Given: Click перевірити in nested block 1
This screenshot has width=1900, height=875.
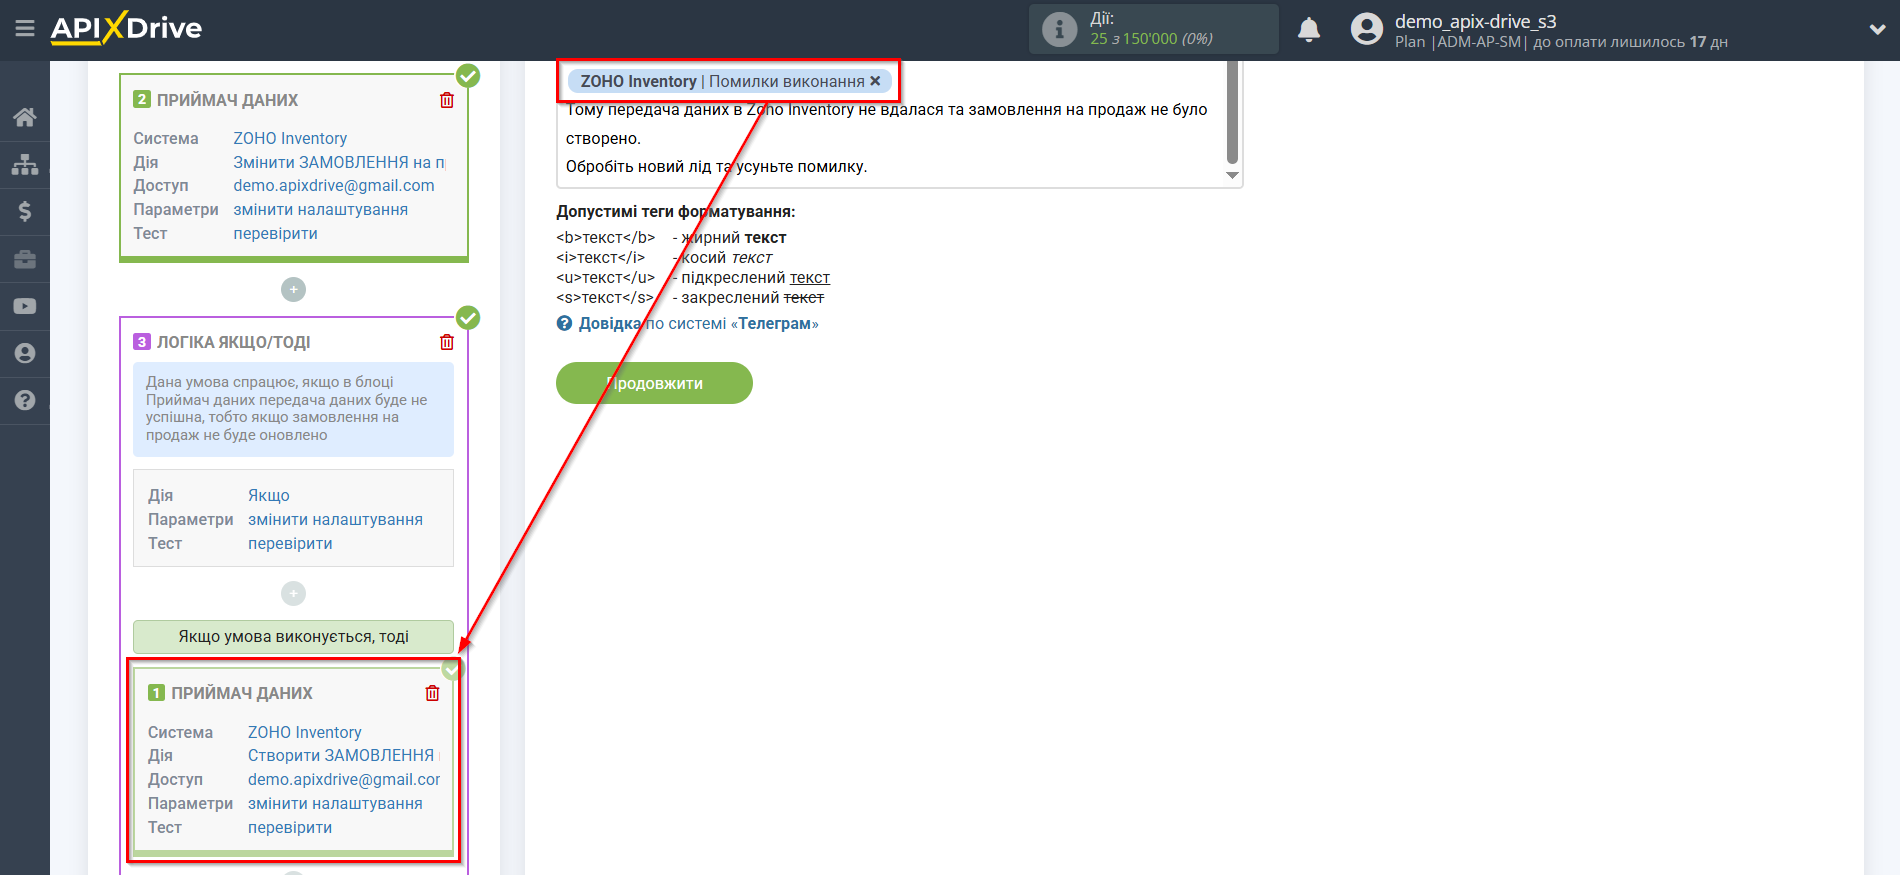Looking at the screenshot, I should click(290, 827).
